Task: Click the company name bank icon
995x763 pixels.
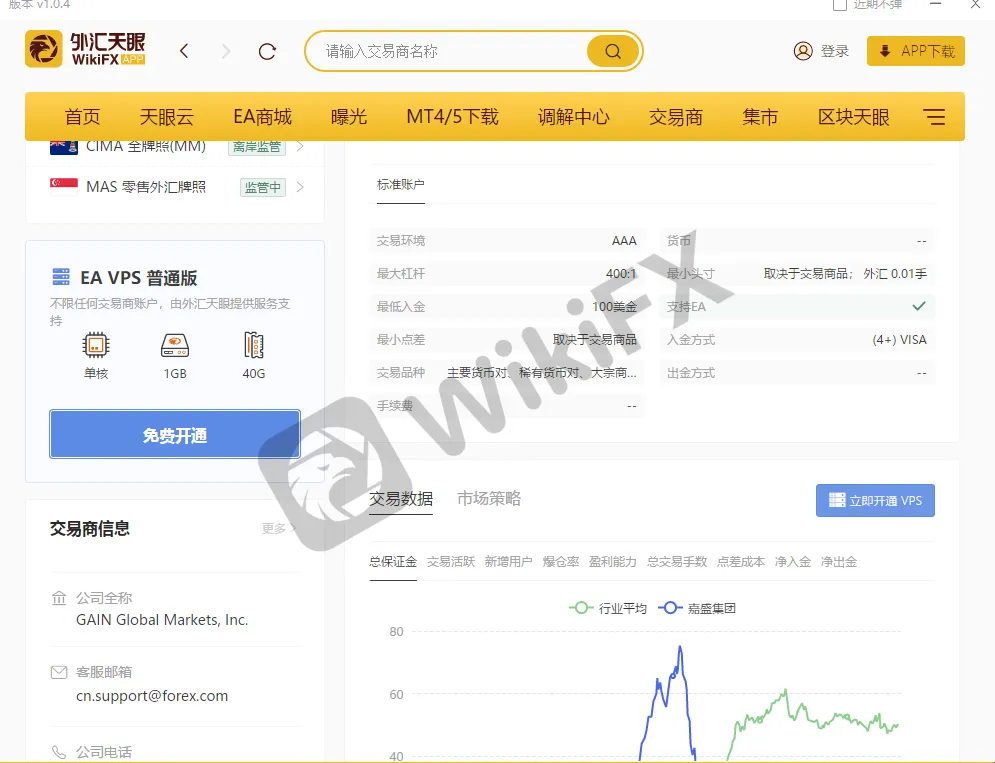Action: pyautogui.click(x=59, y=598)
